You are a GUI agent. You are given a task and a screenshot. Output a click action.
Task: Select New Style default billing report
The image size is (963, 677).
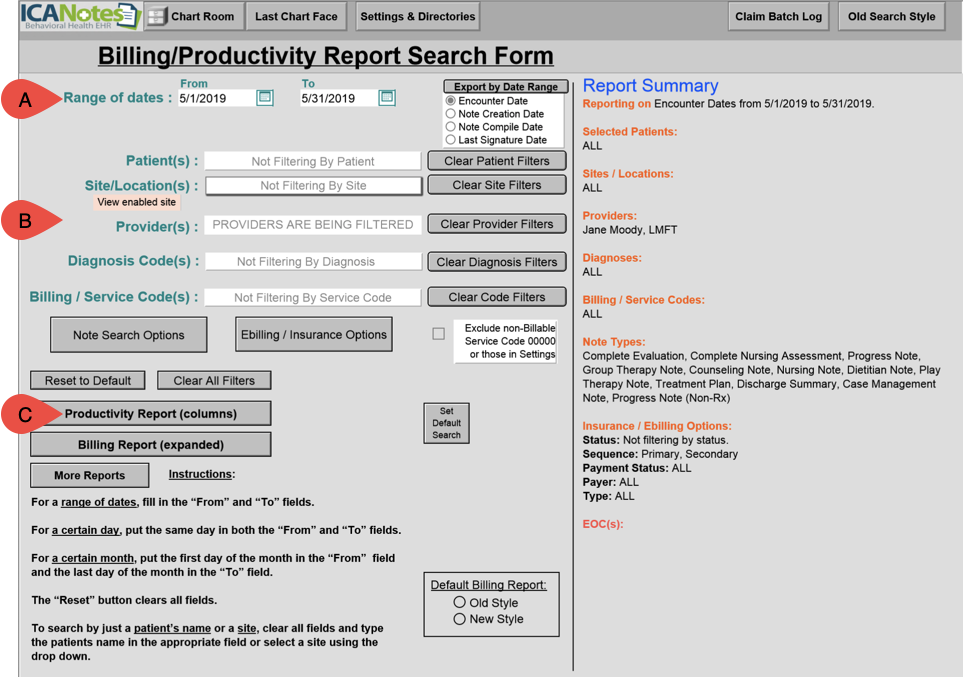(459, 619)
